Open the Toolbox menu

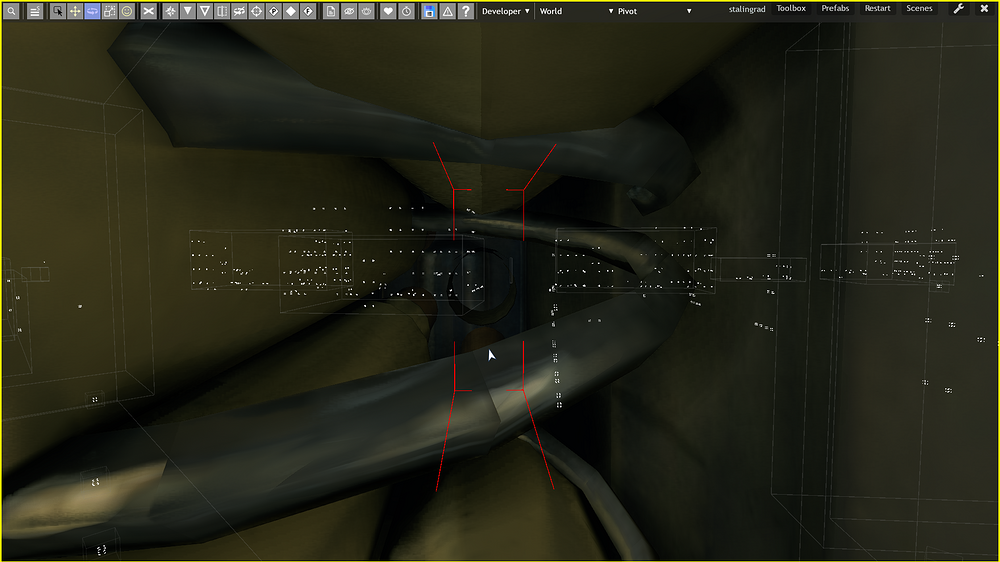click(791, 9)
